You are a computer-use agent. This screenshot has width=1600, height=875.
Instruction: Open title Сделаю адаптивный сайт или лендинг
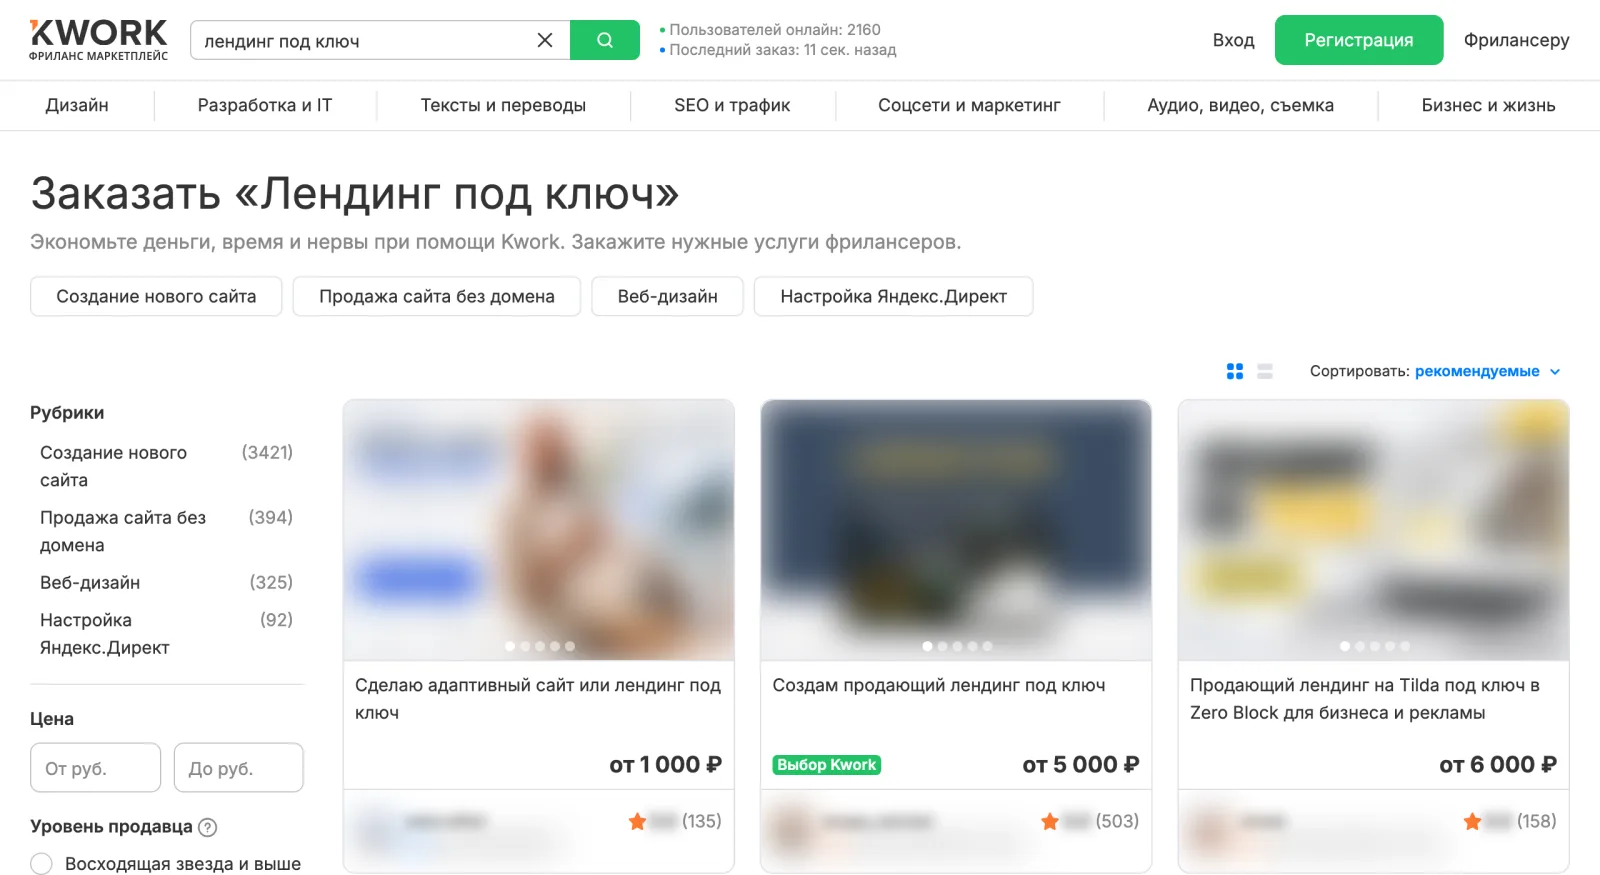coord(538,699)
